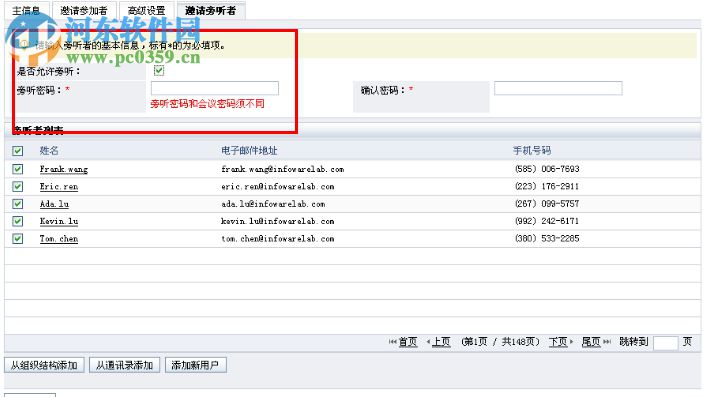Select phone number (380) 533-2285

coord(547,238)
